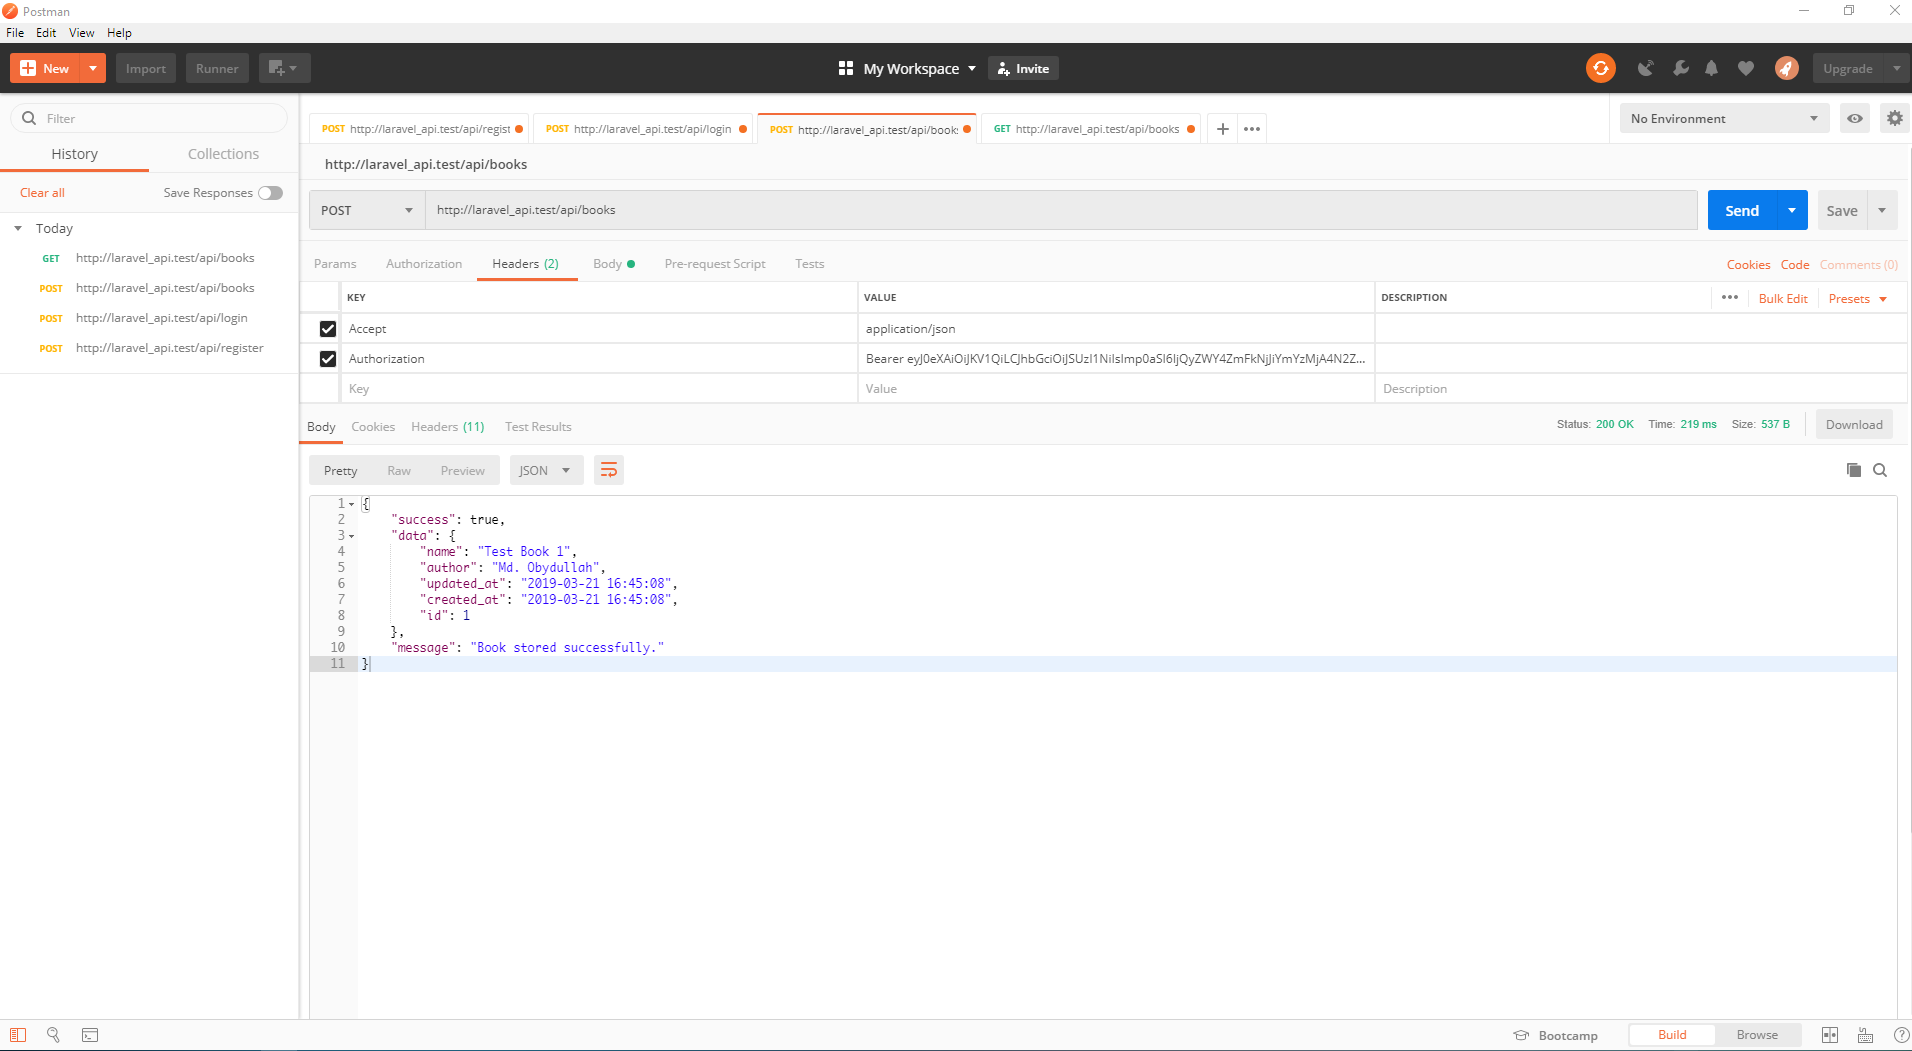This screenshot has width=1912, height=1051.
Task: Open manage environments gear icon
Action: click(1894, 118)
